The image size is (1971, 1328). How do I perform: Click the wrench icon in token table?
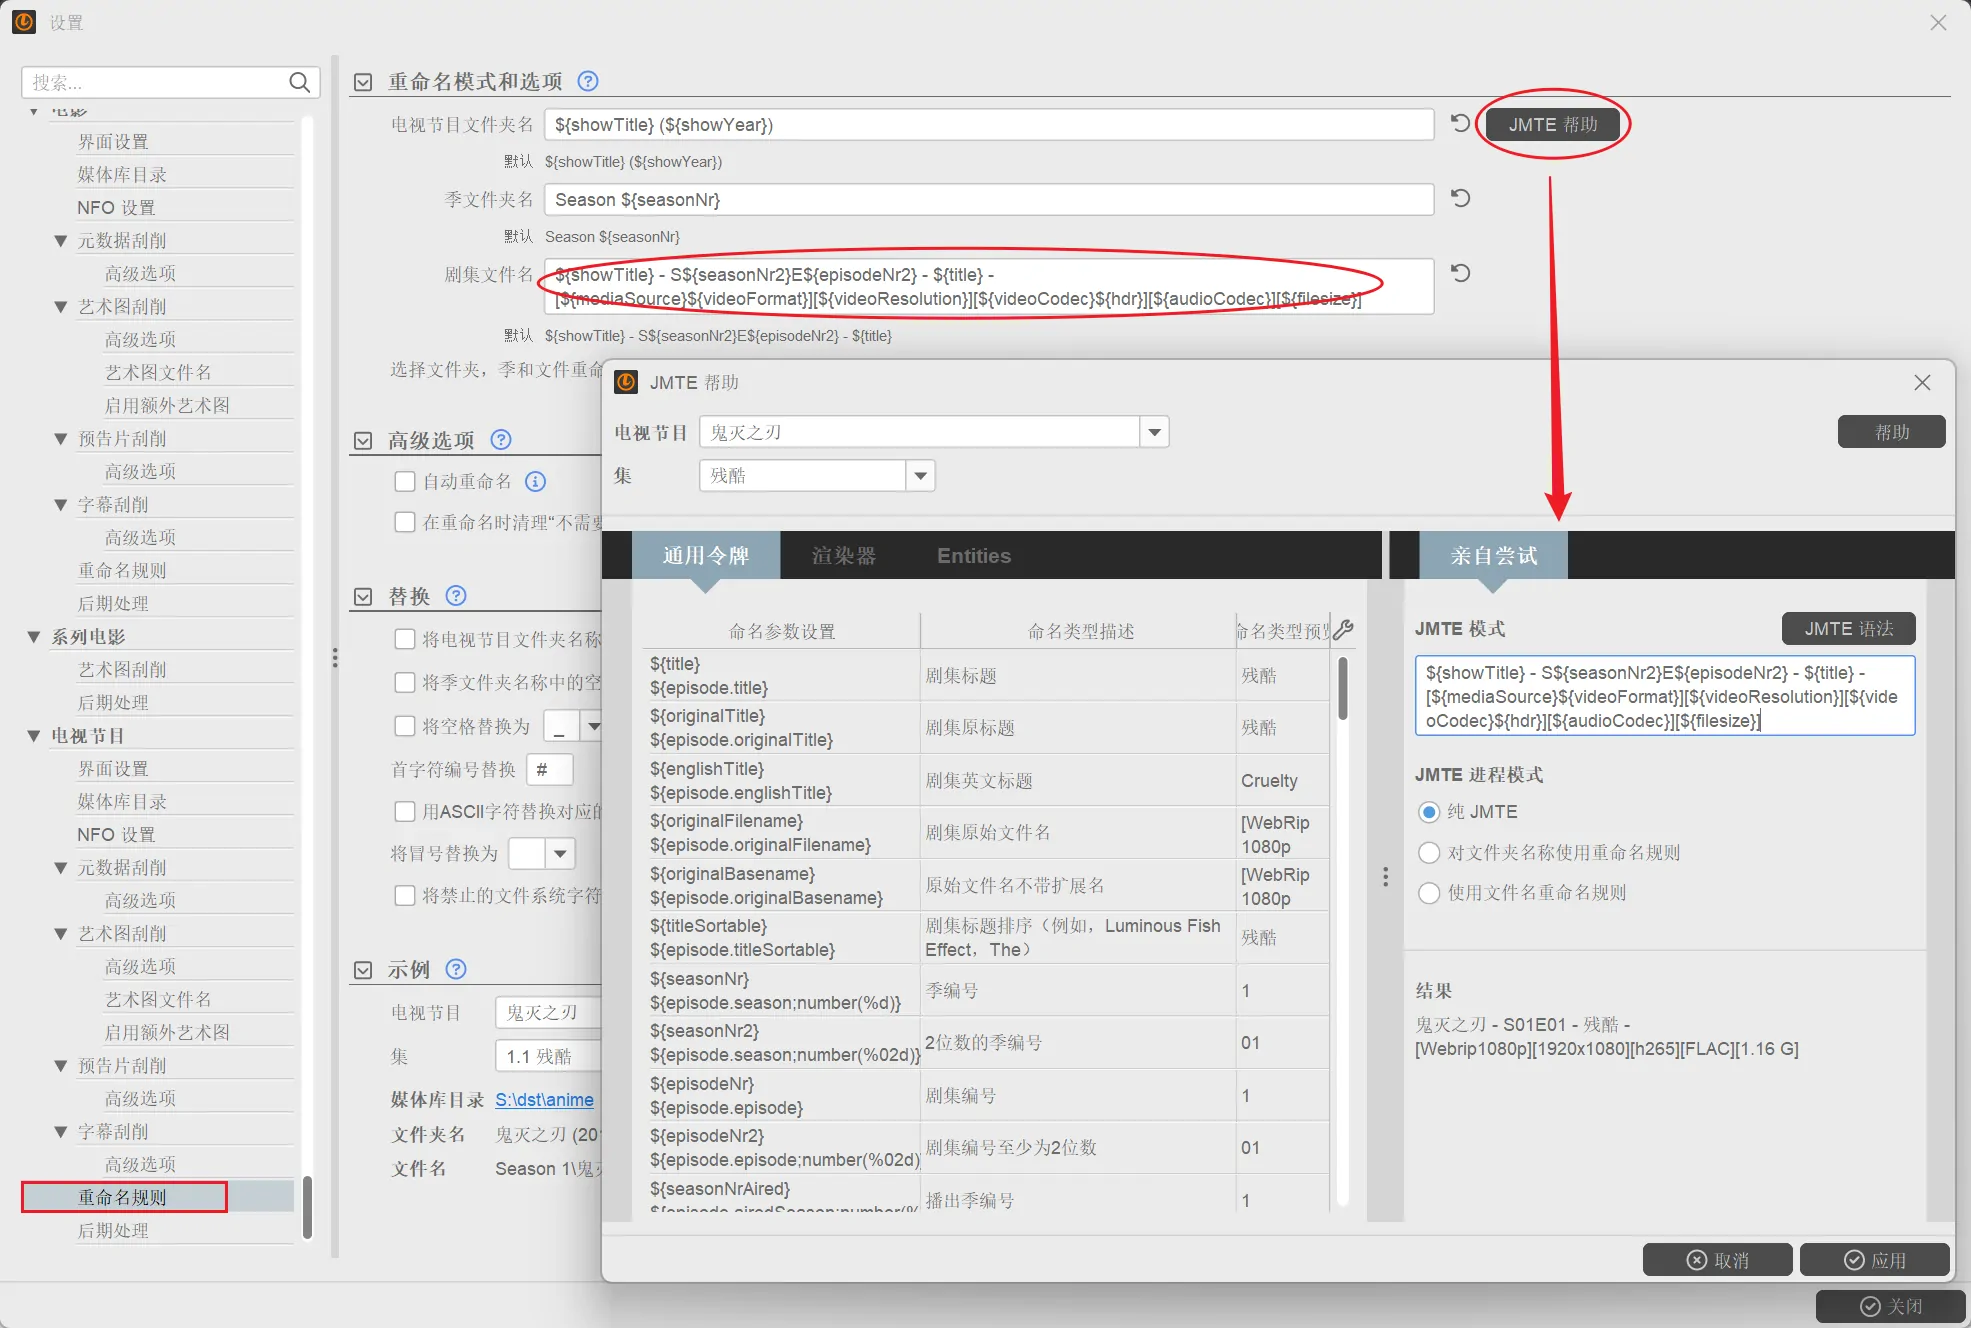click(x=1344, y=629)
